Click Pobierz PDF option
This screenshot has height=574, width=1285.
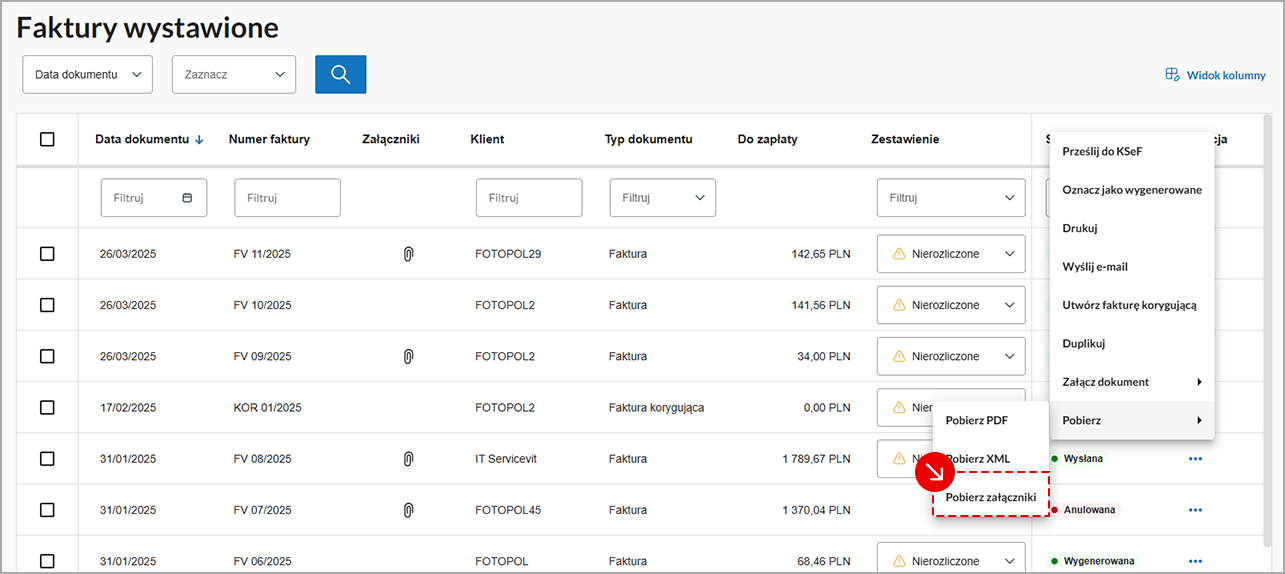pos(976,420)
